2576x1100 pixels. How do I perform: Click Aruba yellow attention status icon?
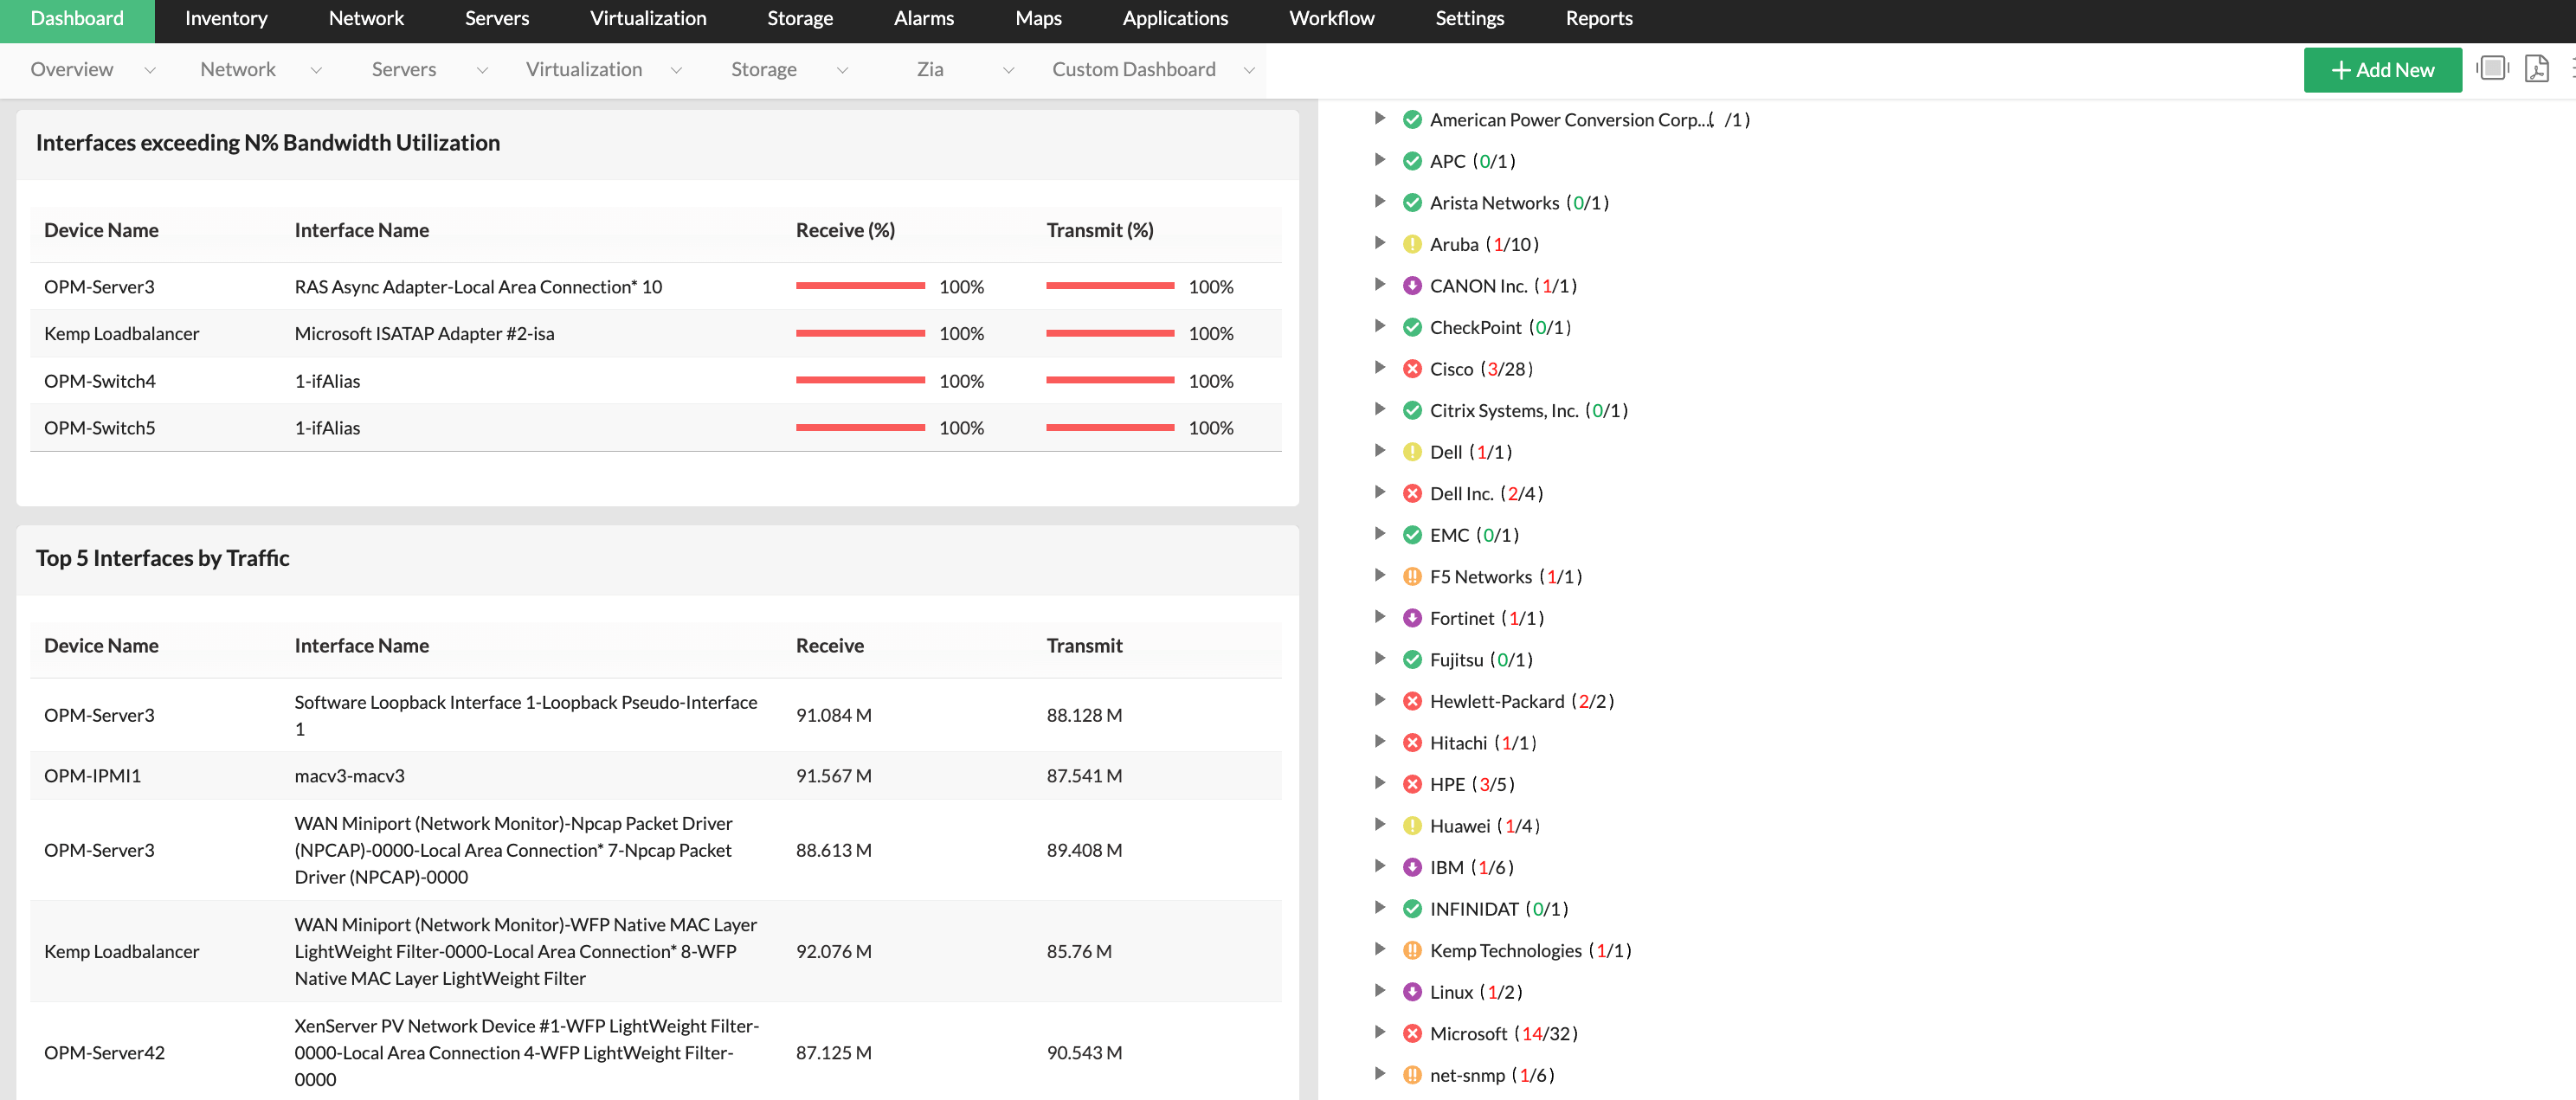tap(1412, 244)
